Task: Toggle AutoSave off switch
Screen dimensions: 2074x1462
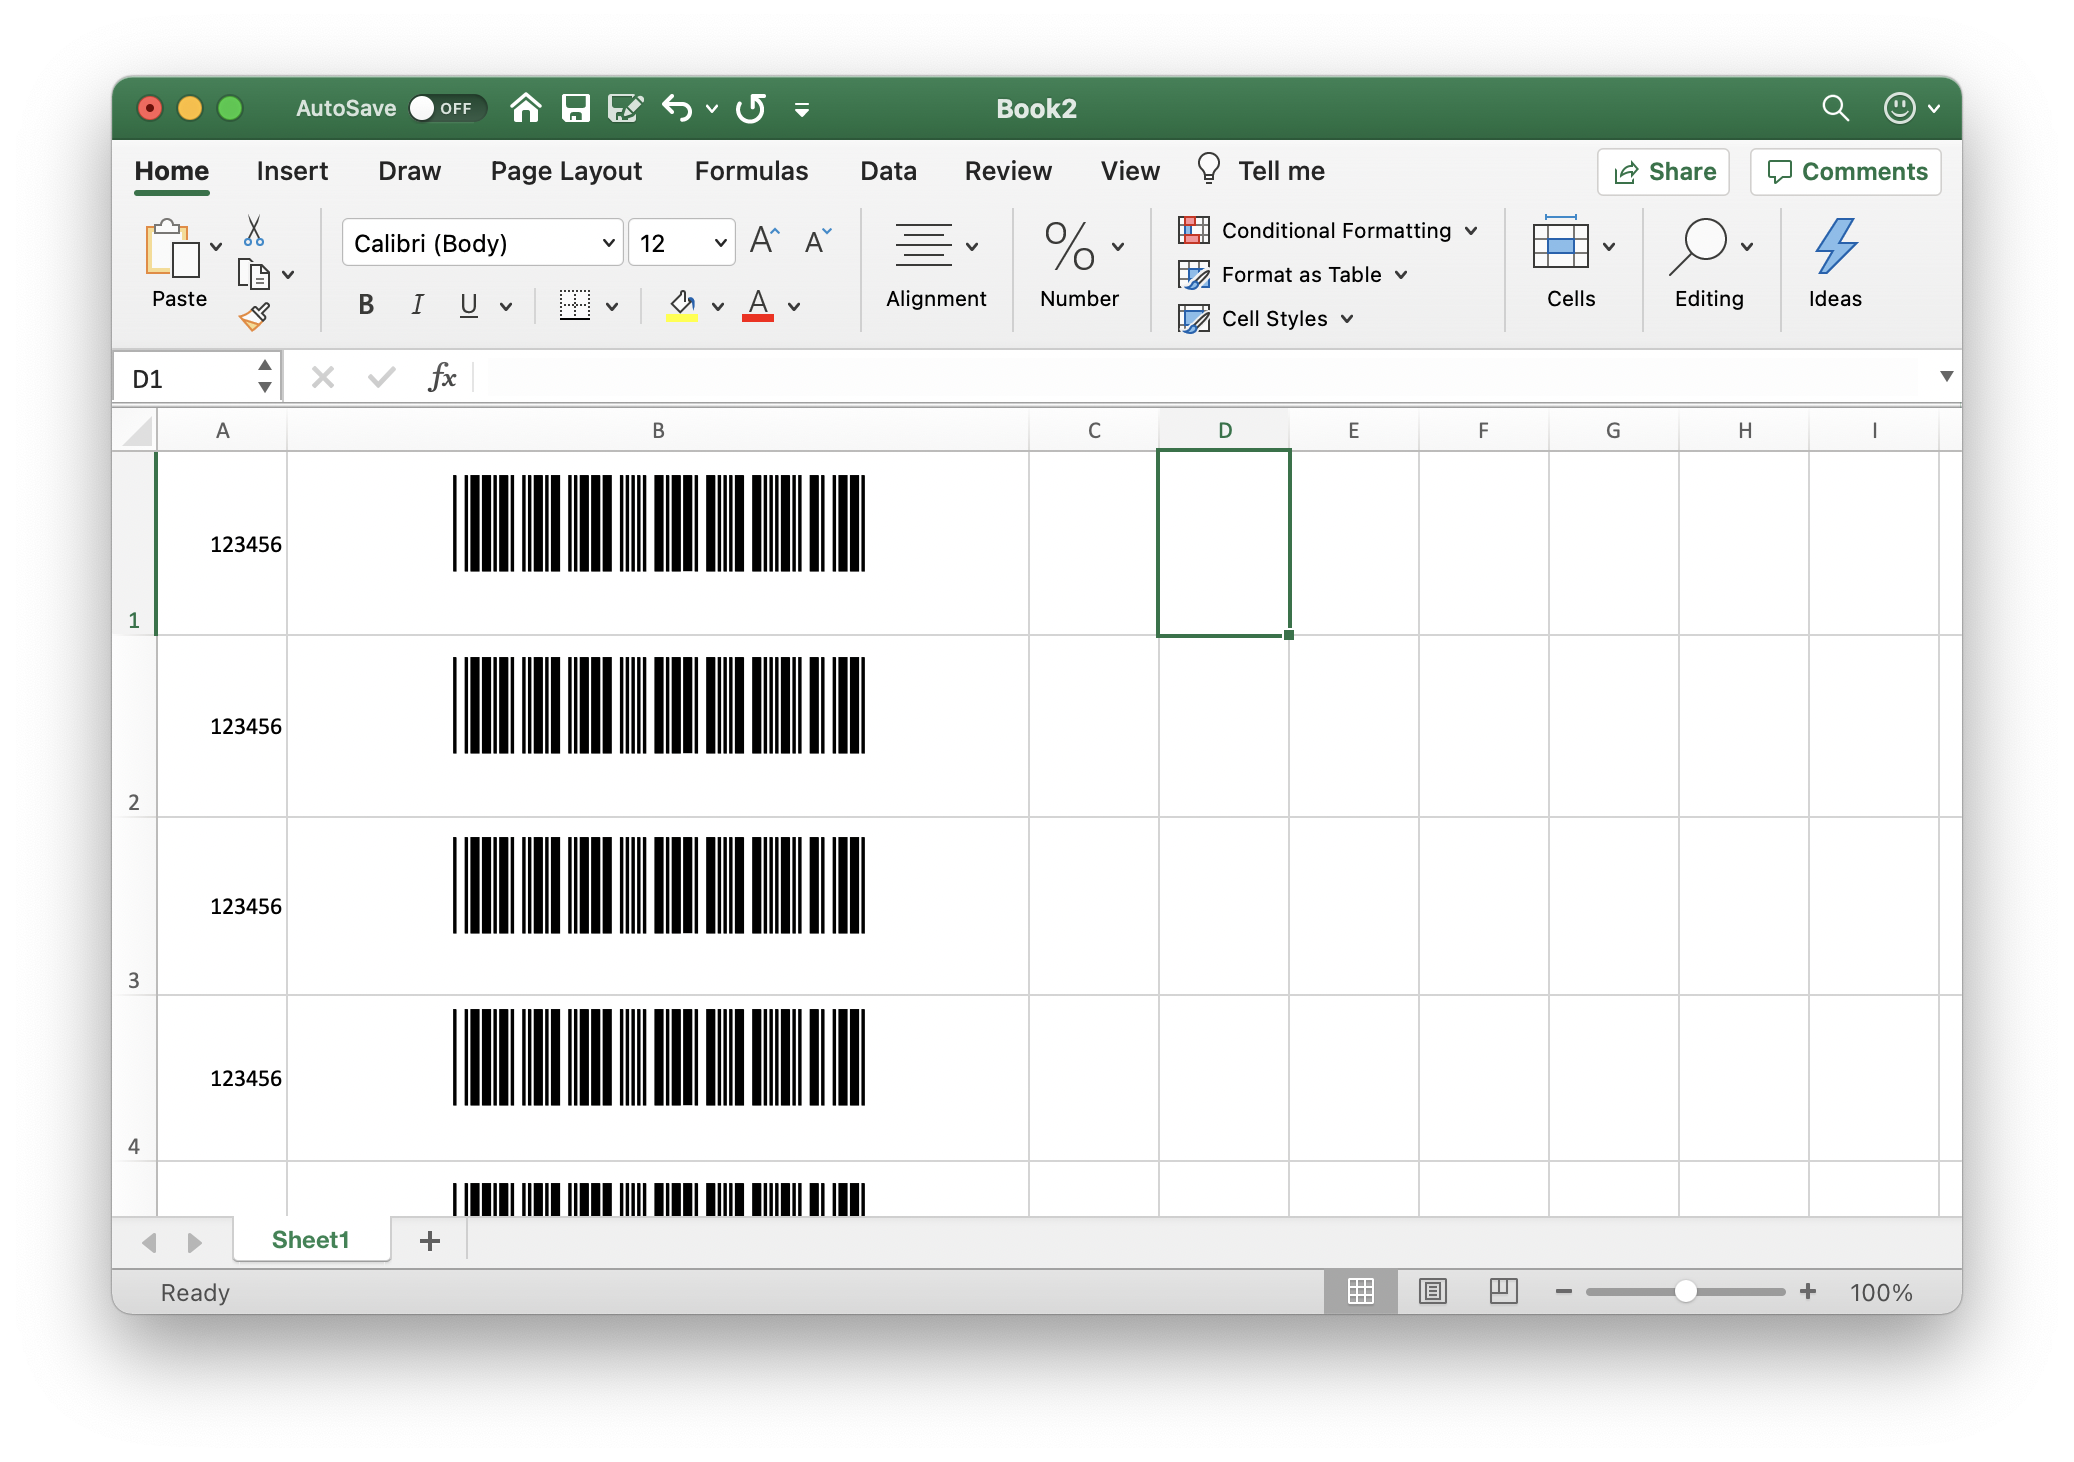Action: click(441, 108)
